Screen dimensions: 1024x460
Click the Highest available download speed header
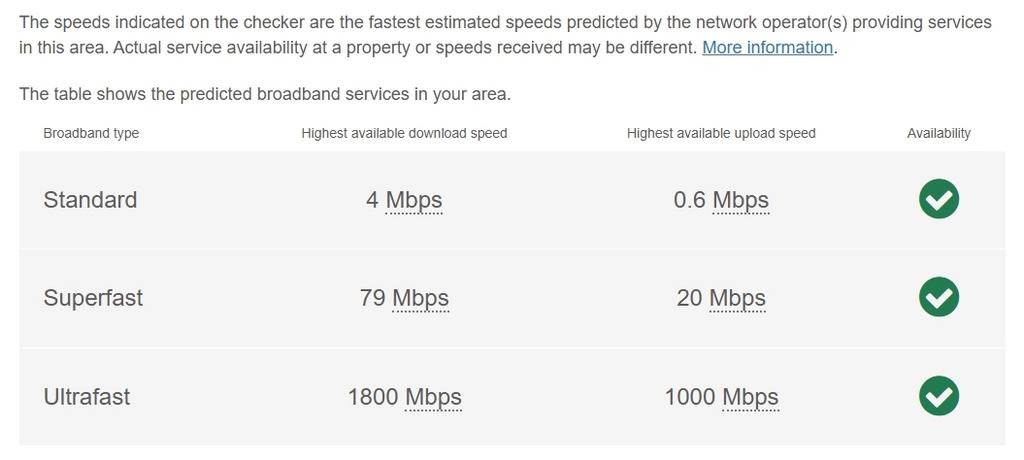(x=404, y=133)
